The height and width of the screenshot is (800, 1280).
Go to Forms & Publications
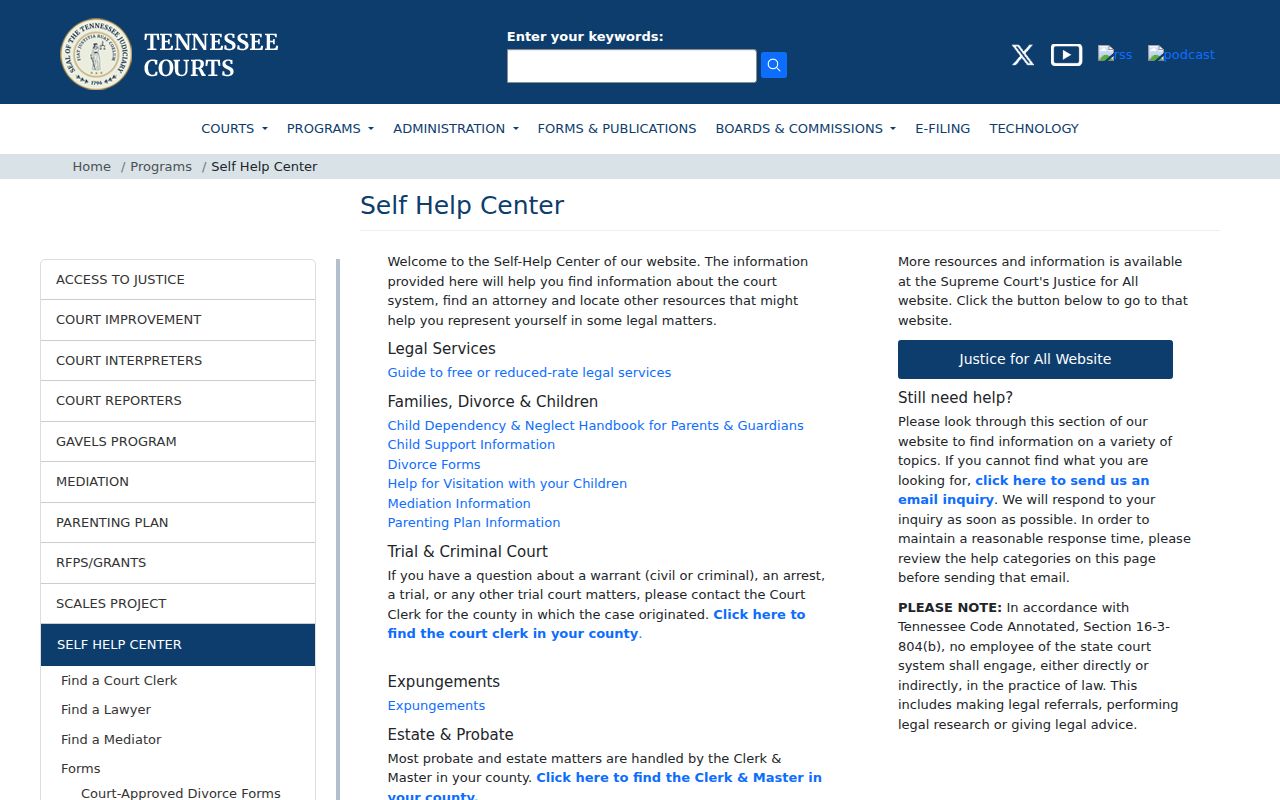617,128
